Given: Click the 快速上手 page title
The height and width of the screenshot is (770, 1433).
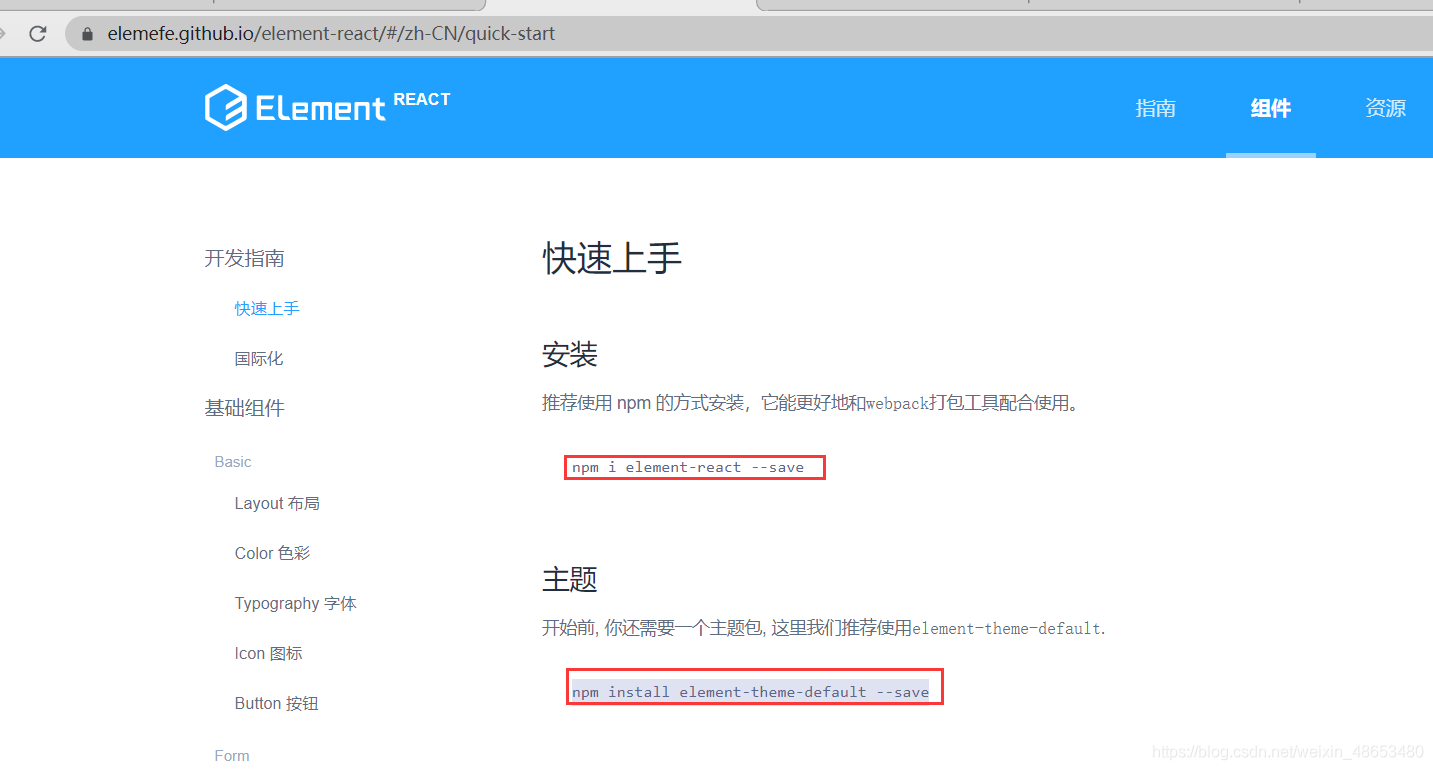Looking at the screenshot, I should click(x=612, y=258).
